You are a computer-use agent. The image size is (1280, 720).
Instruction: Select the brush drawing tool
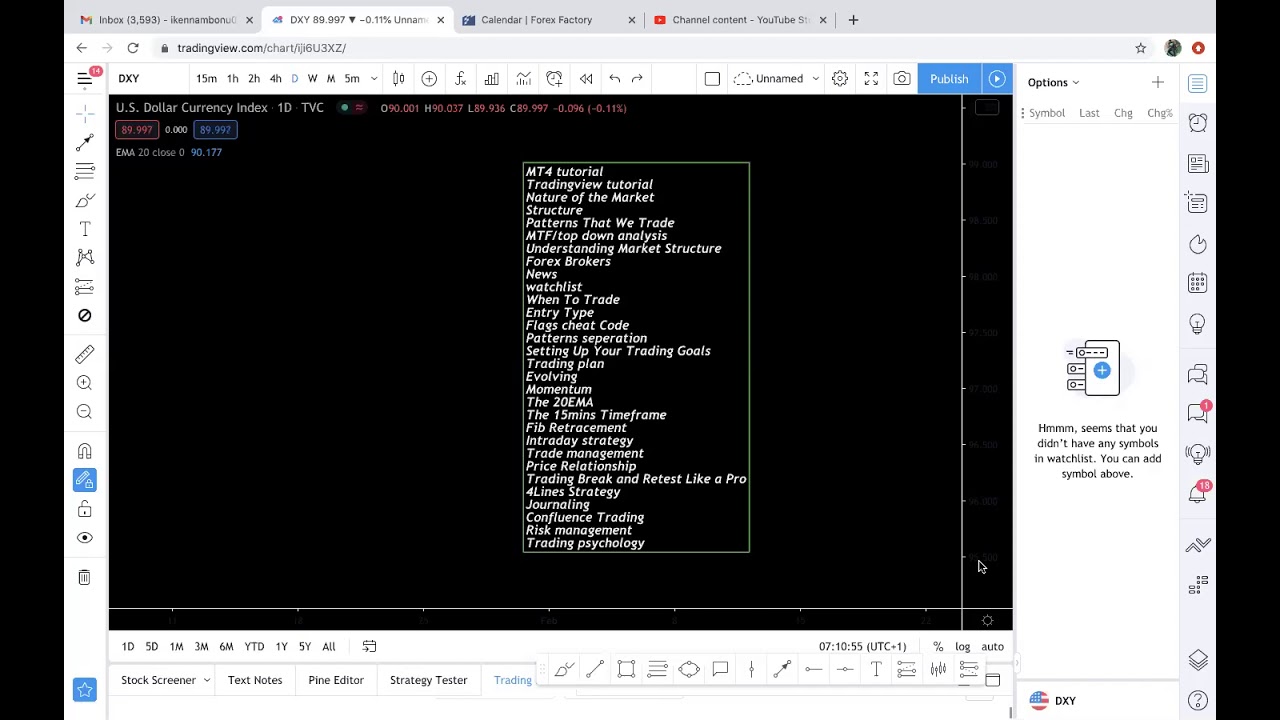pyautogui.click(x=85, y=201)
